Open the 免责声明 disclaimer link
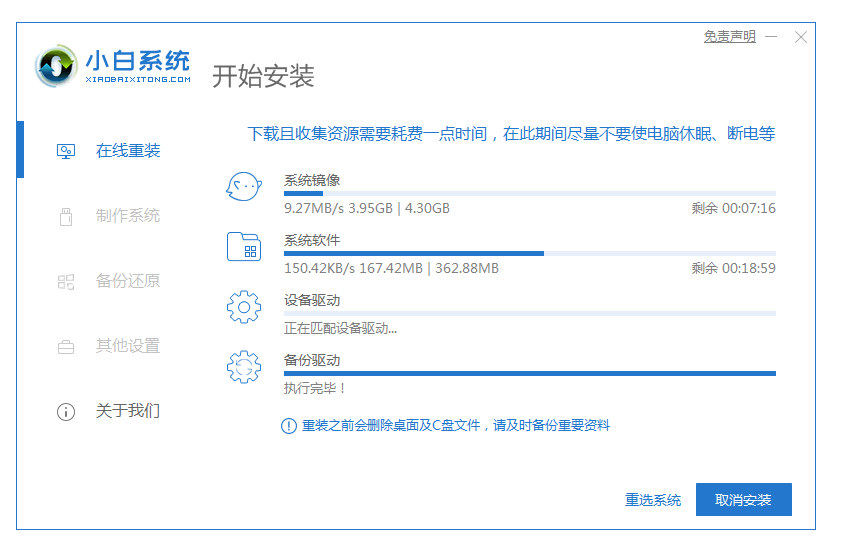This screenshot has width=847, height=552. [729, 36]
